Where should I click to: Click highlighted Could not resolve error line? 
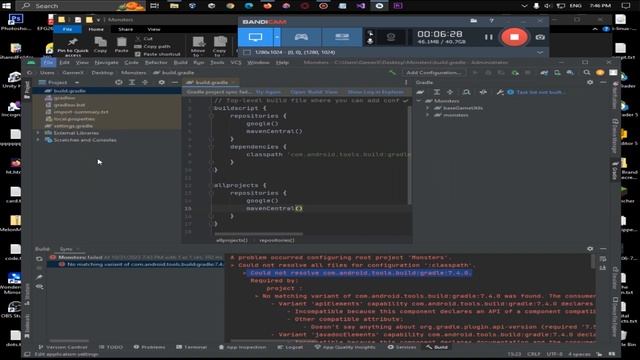[360, 273]
